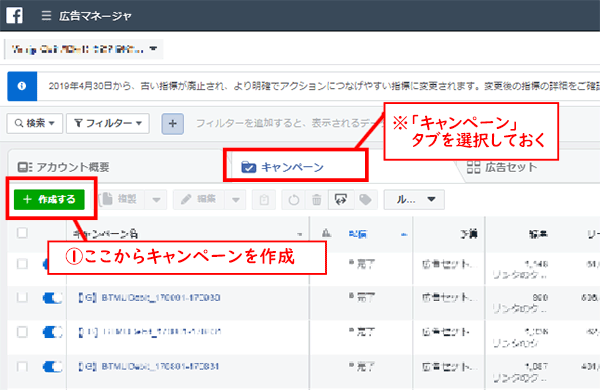Click the filter text input field
Screen dimensions: 600x390
click(x=289, y=123)
